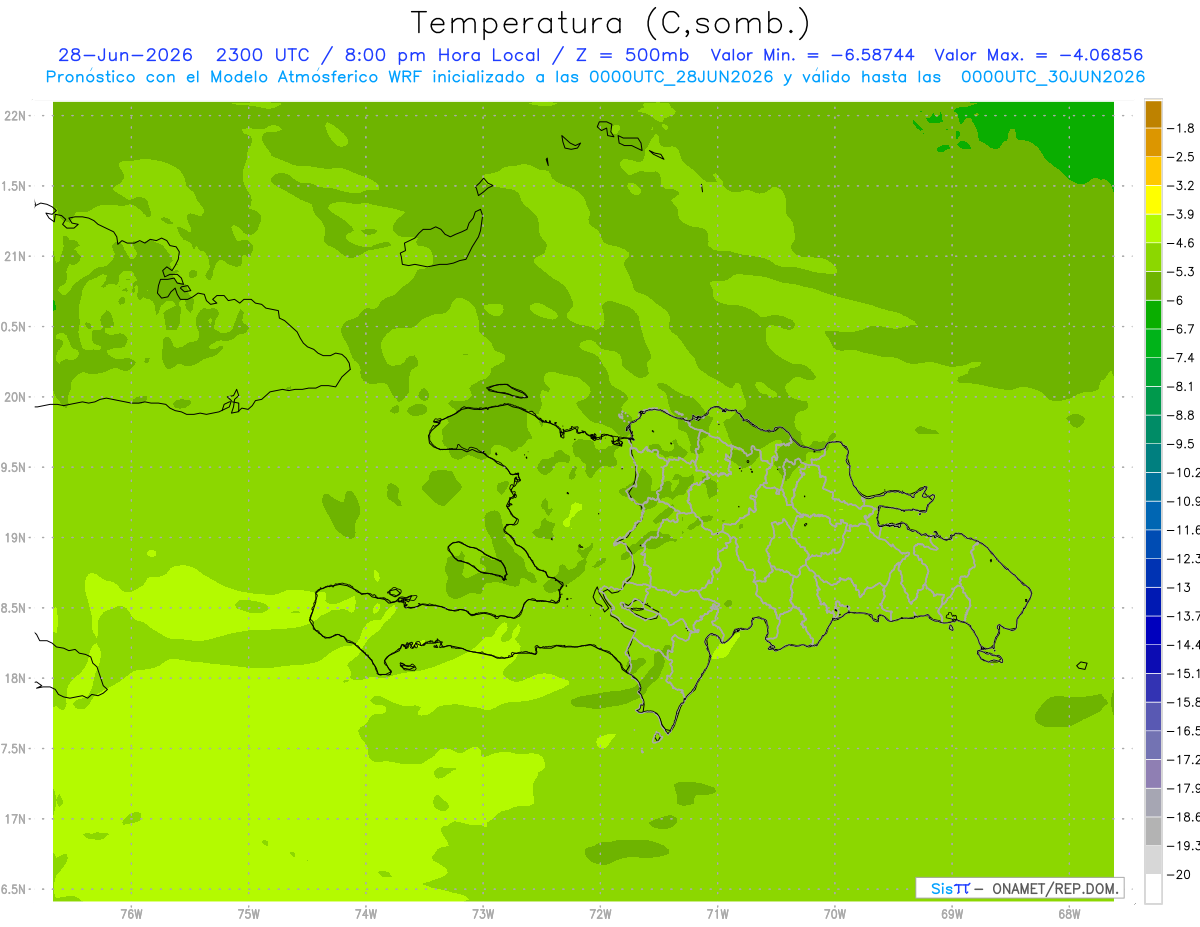Click the '0000UTC_30JUN2026' valid-until timestamp

1053,77
